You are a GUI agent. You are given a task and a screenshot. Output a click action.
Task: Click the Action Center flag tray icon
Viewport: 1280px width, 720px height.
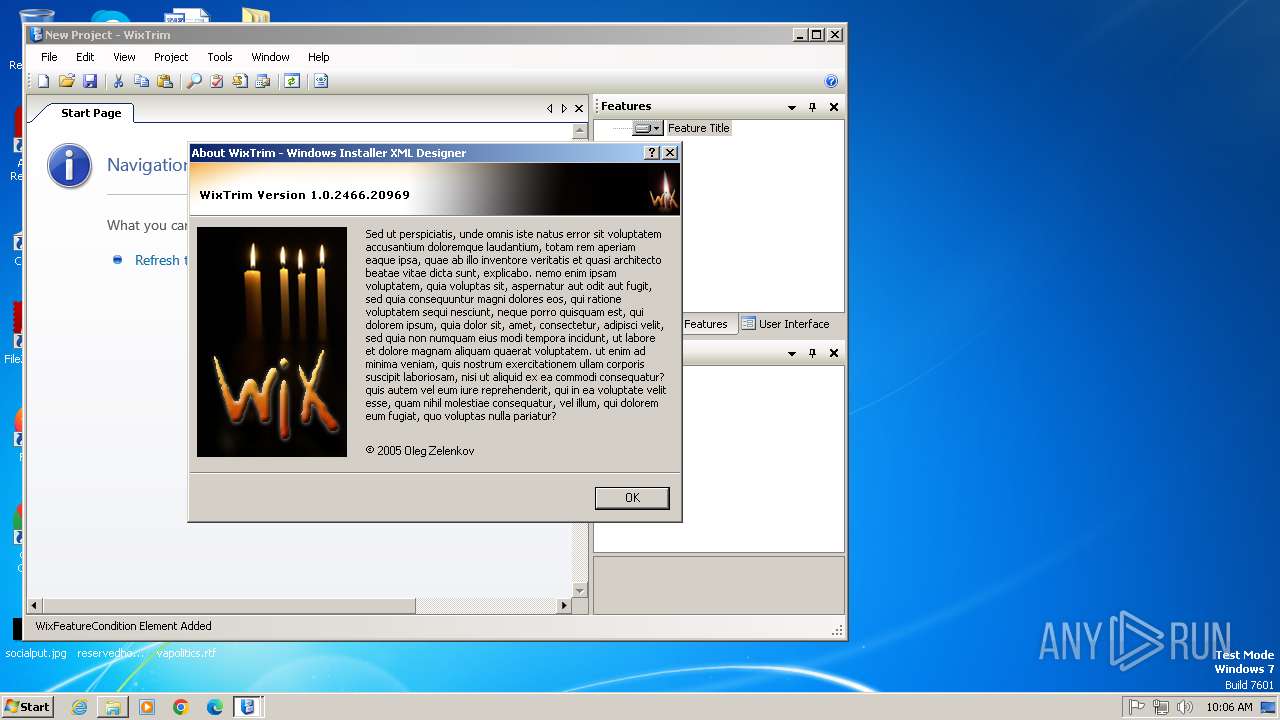coord(1137,707)
